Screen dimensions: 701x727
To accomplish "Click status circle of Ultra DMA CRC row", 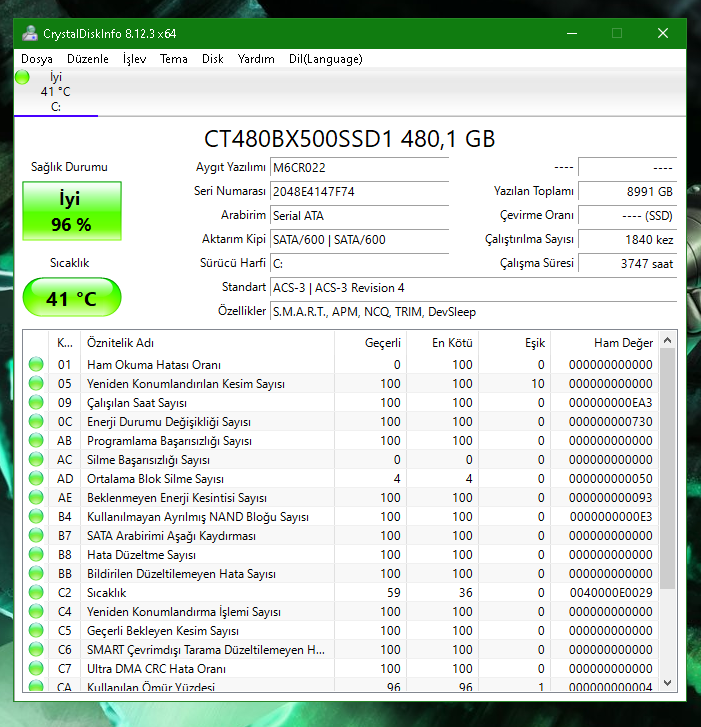I will pos(37,669).
